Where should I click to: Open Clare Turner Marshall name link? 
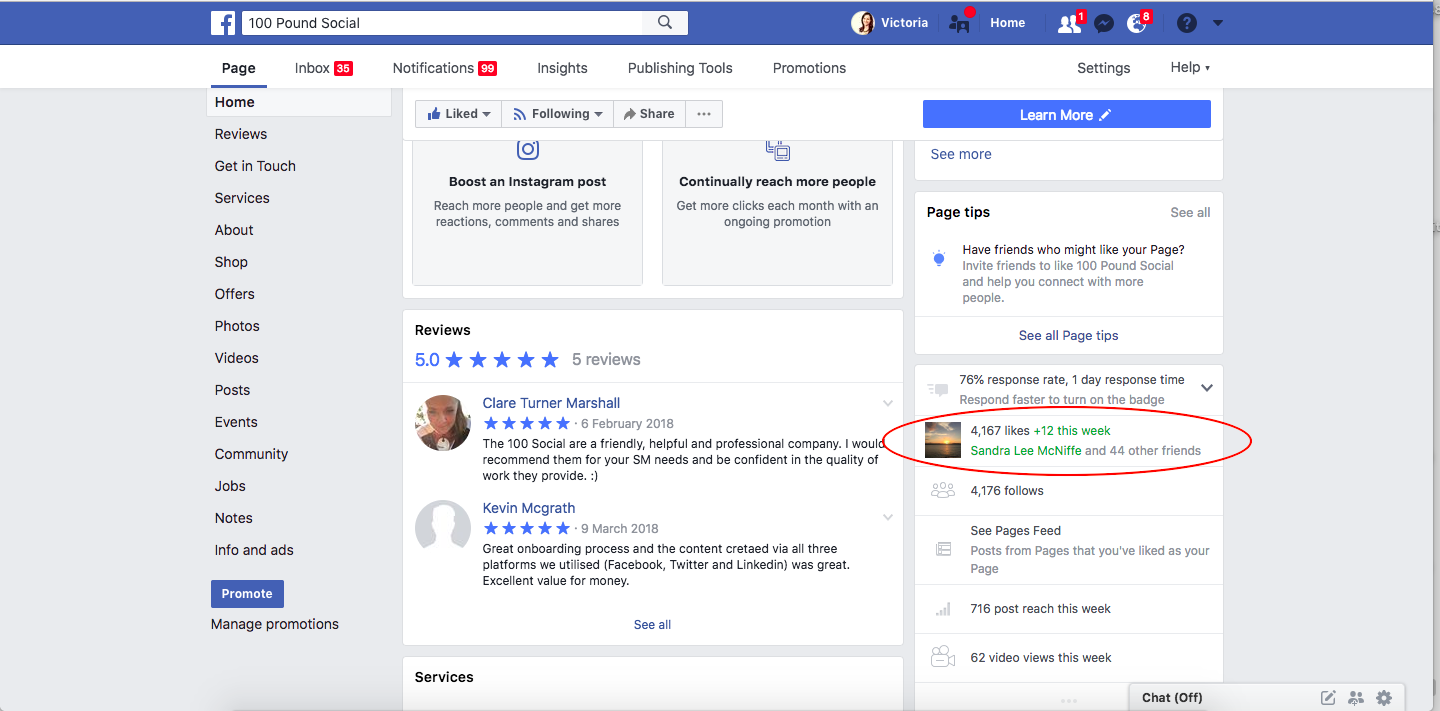point(551,403)
